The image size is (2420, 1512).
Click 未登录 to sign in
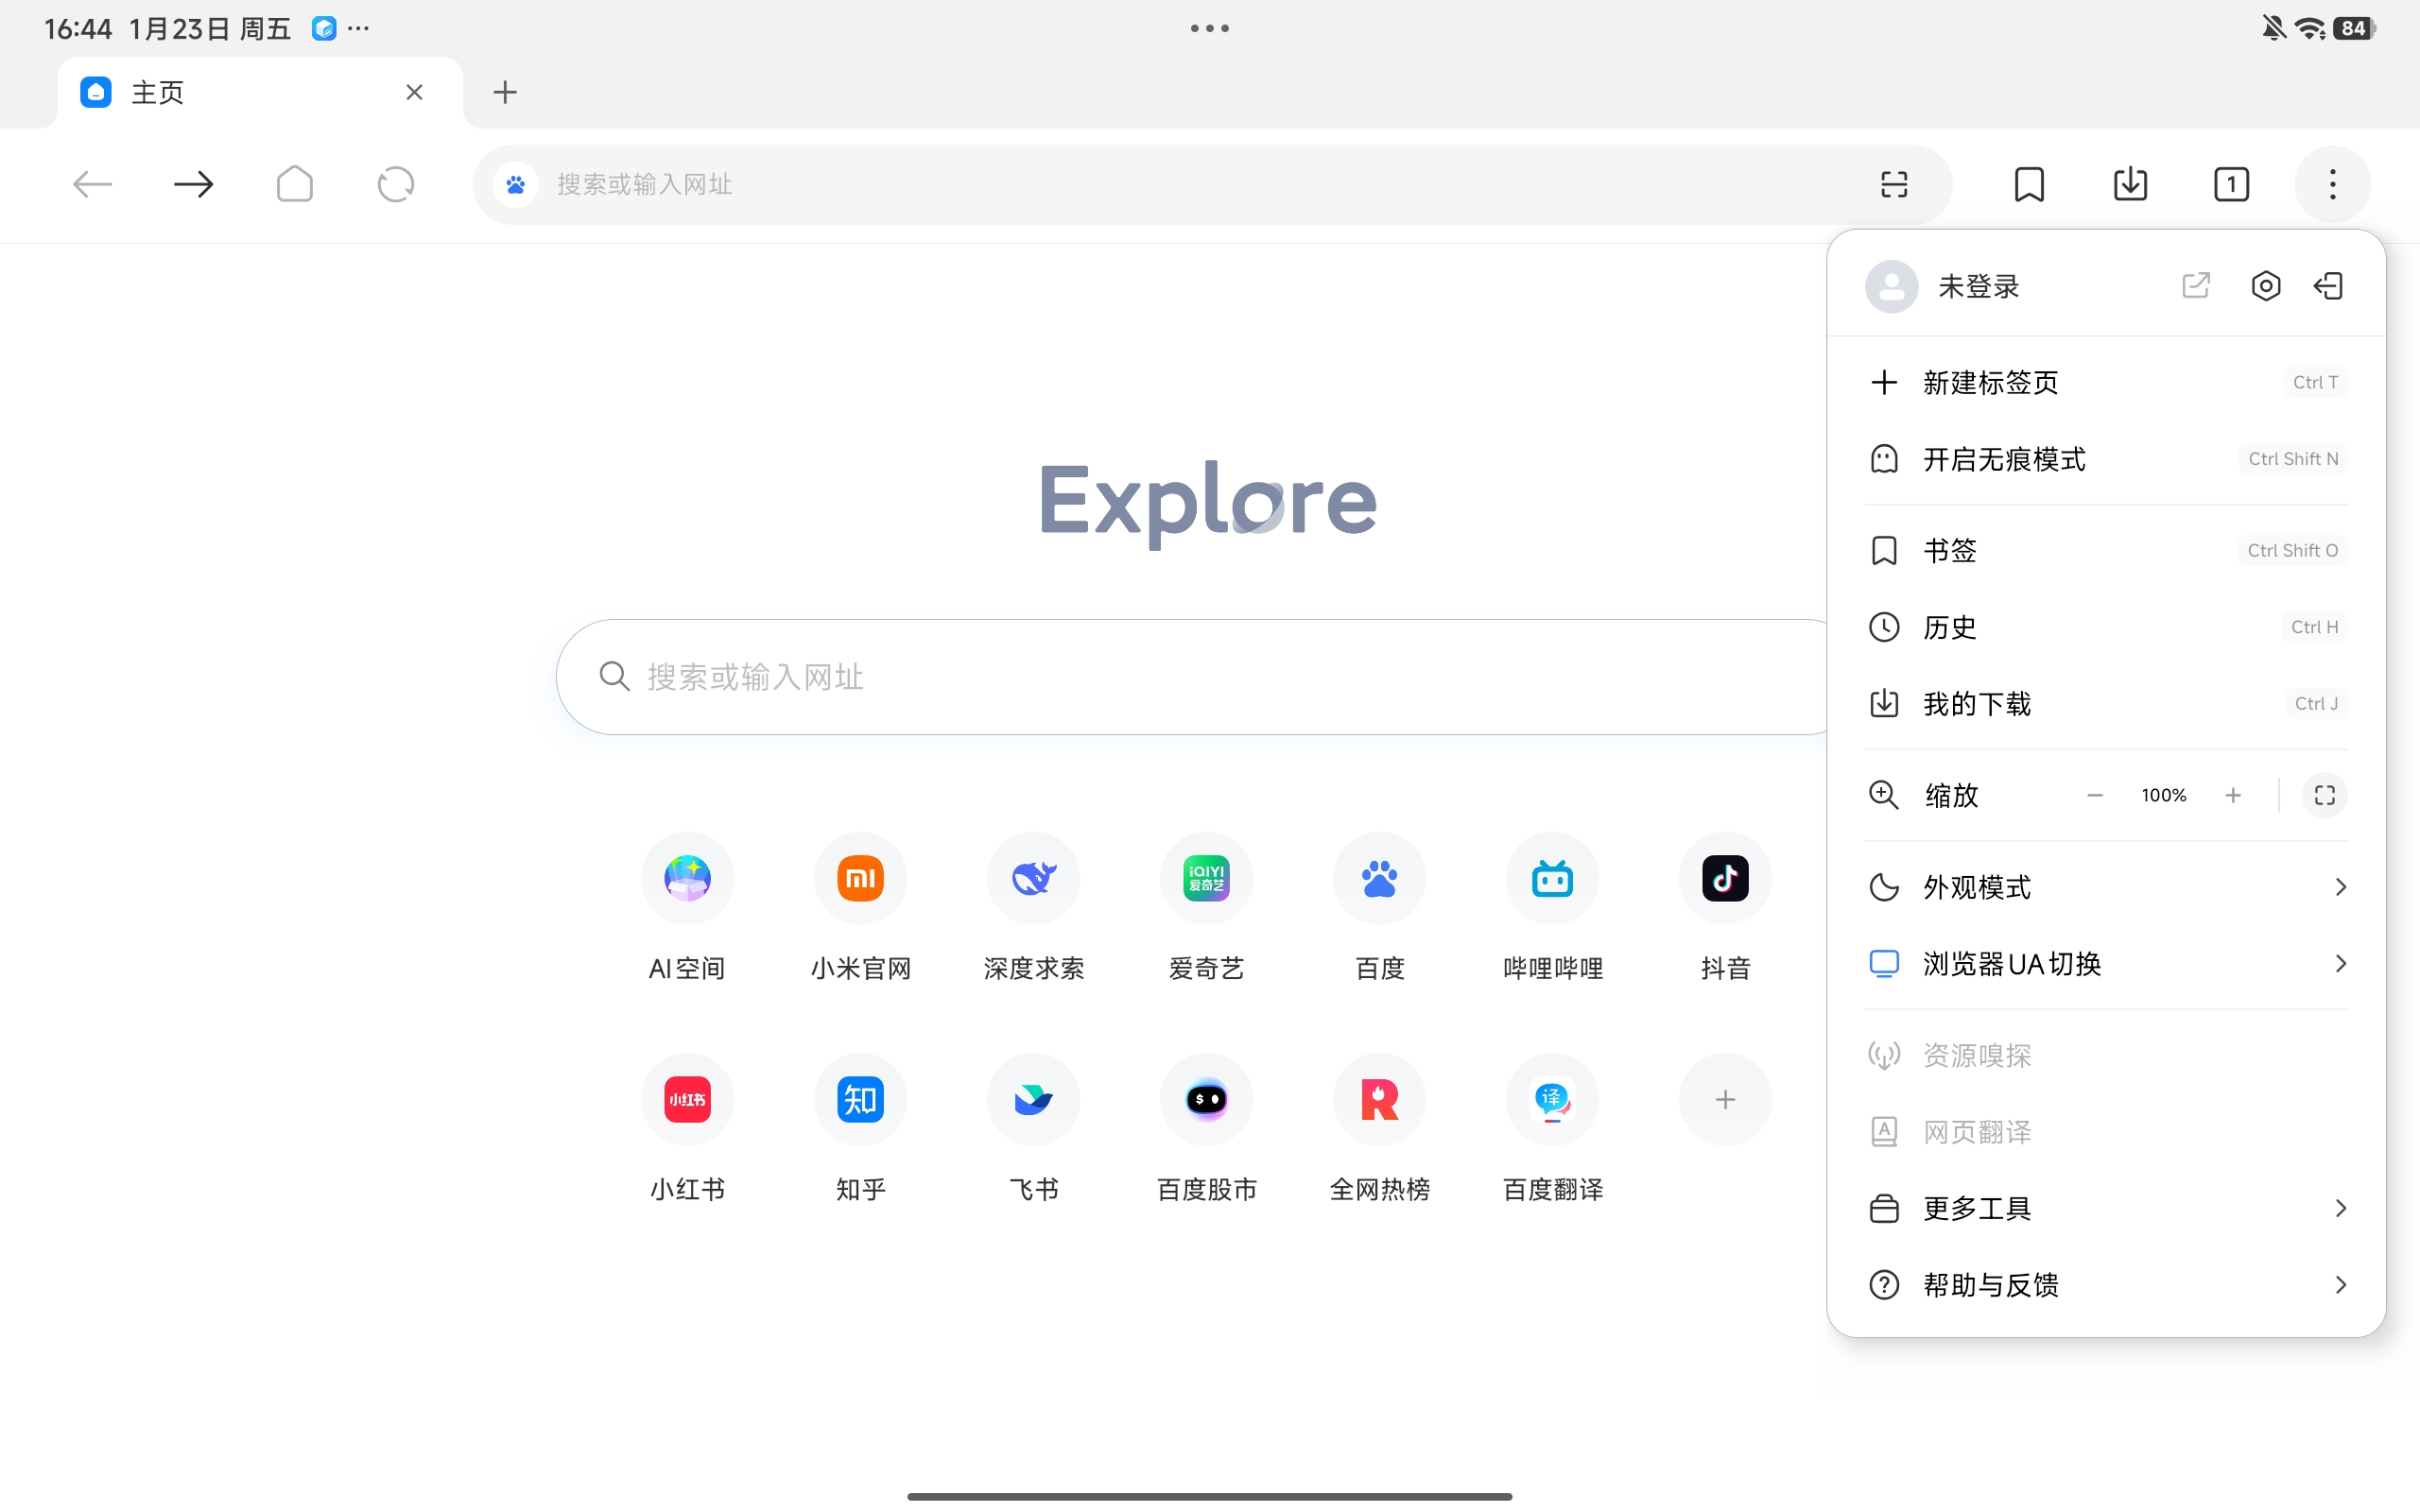[1977, 287]
